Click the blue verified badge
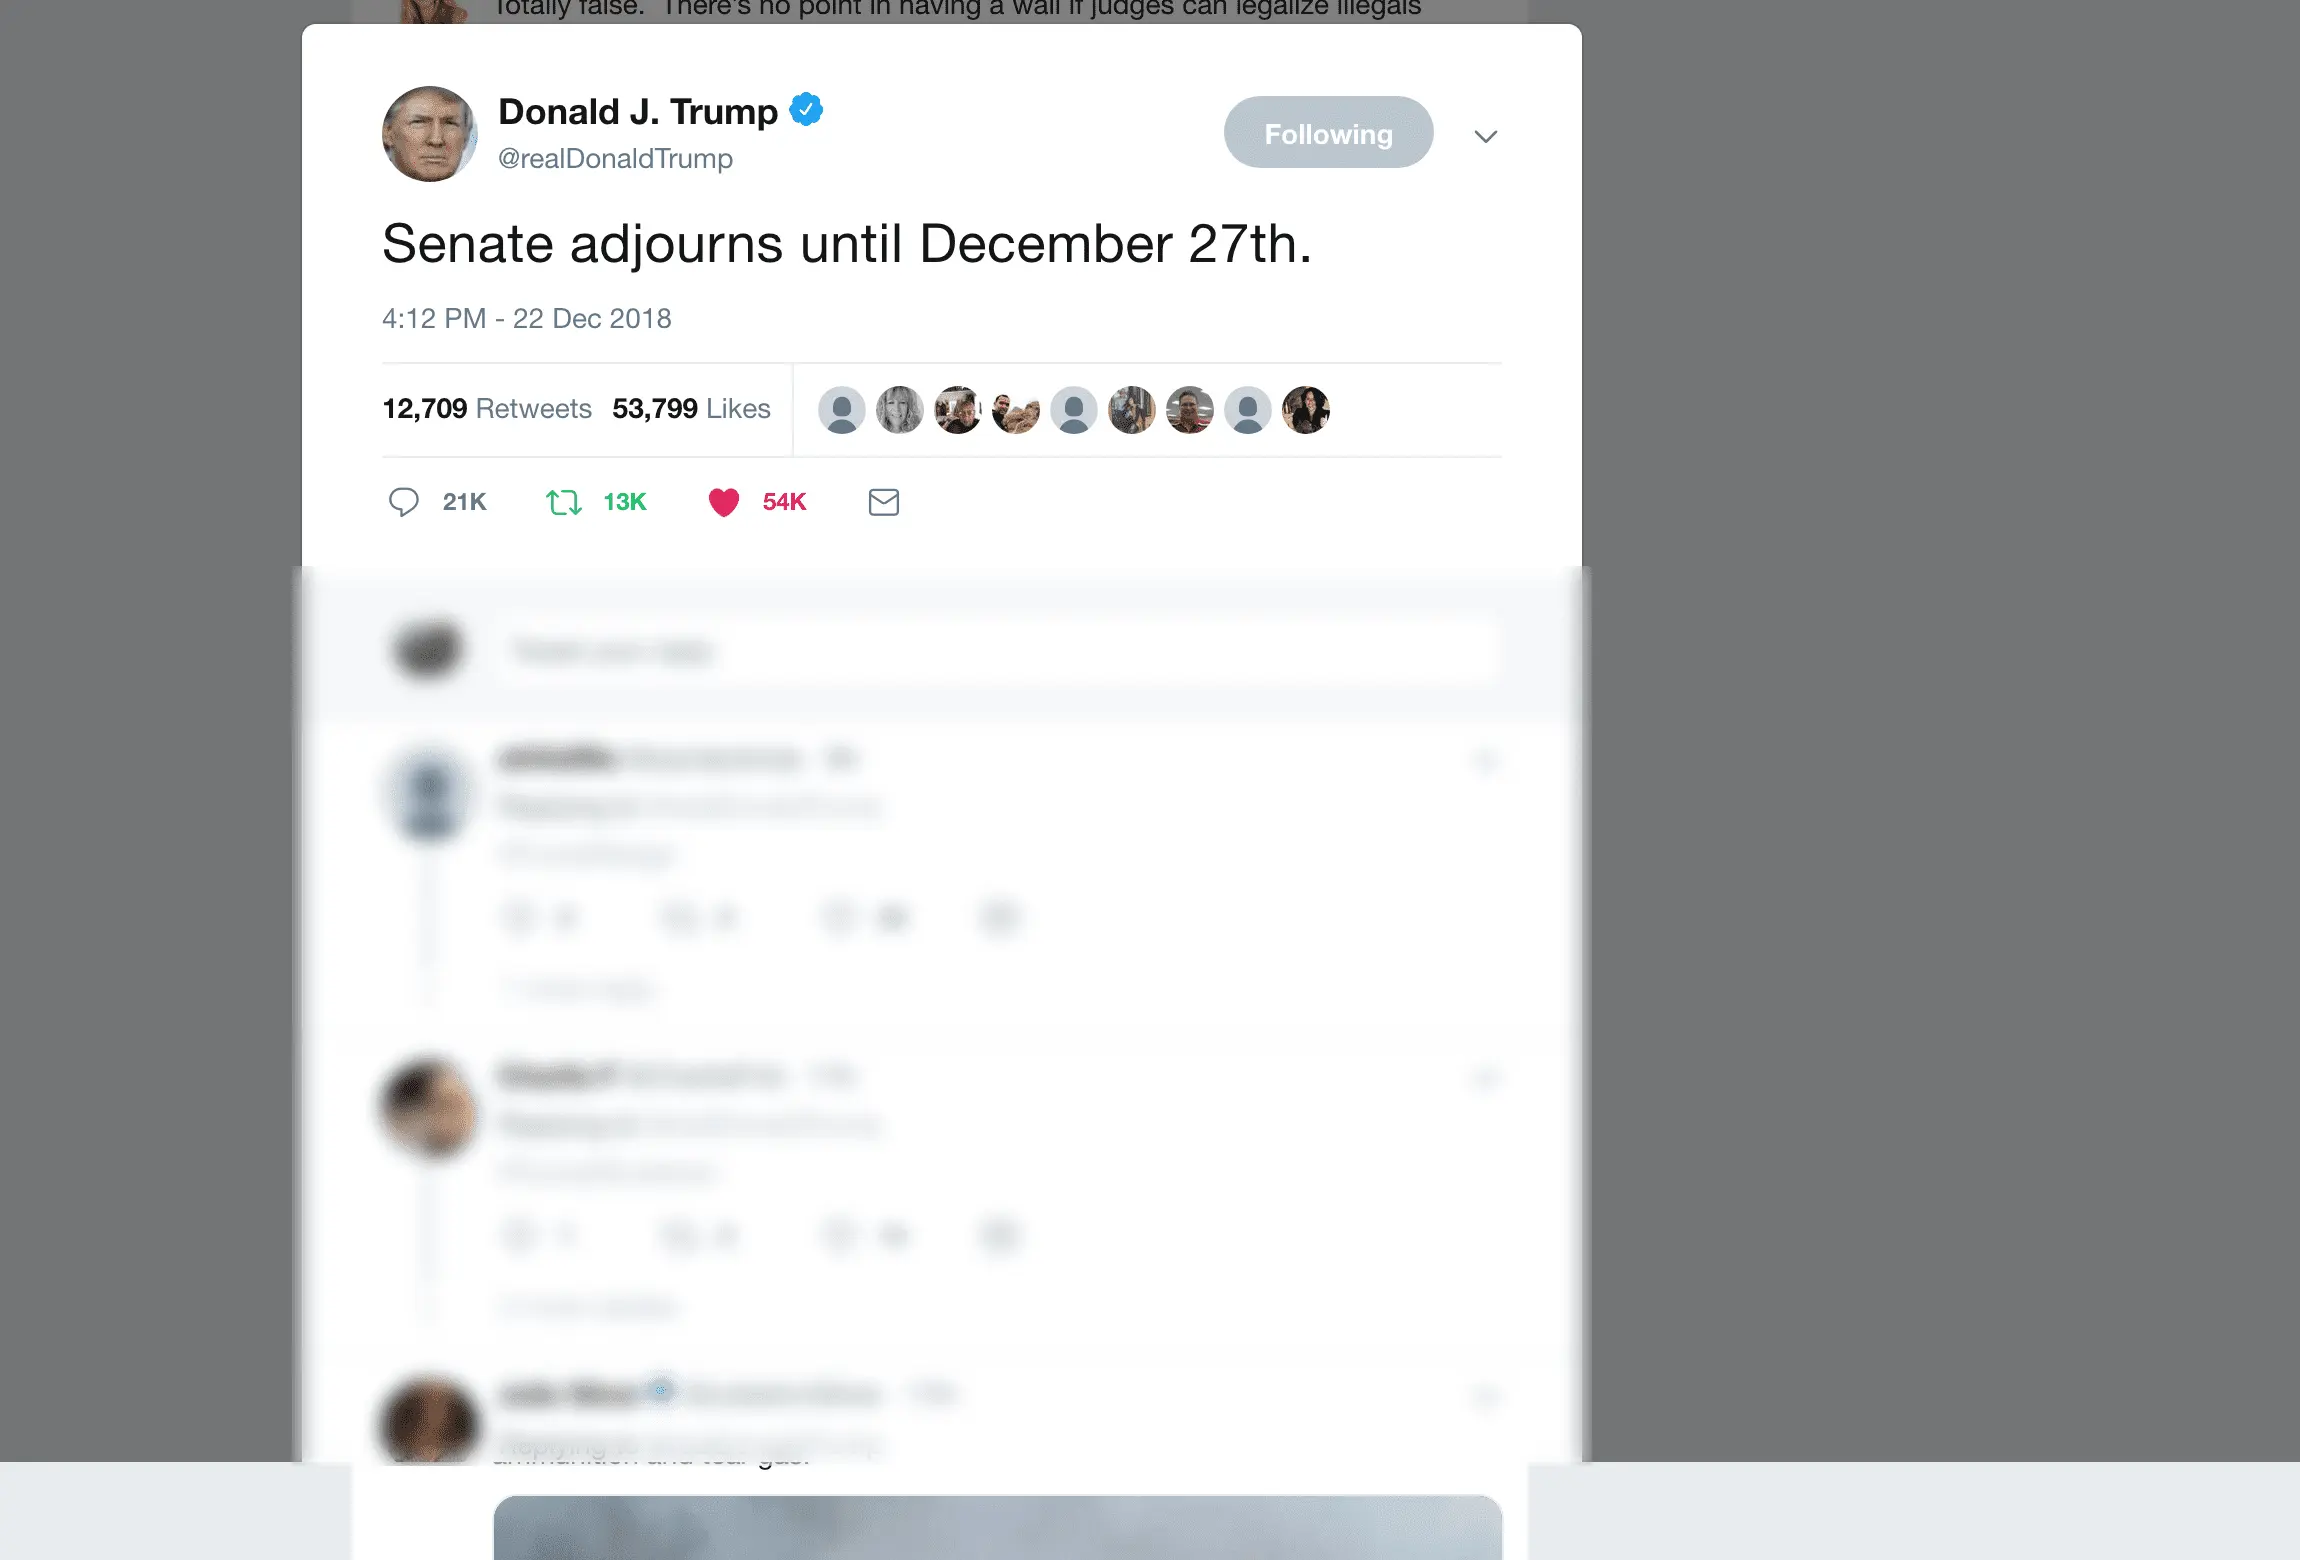 click(806, 109)
